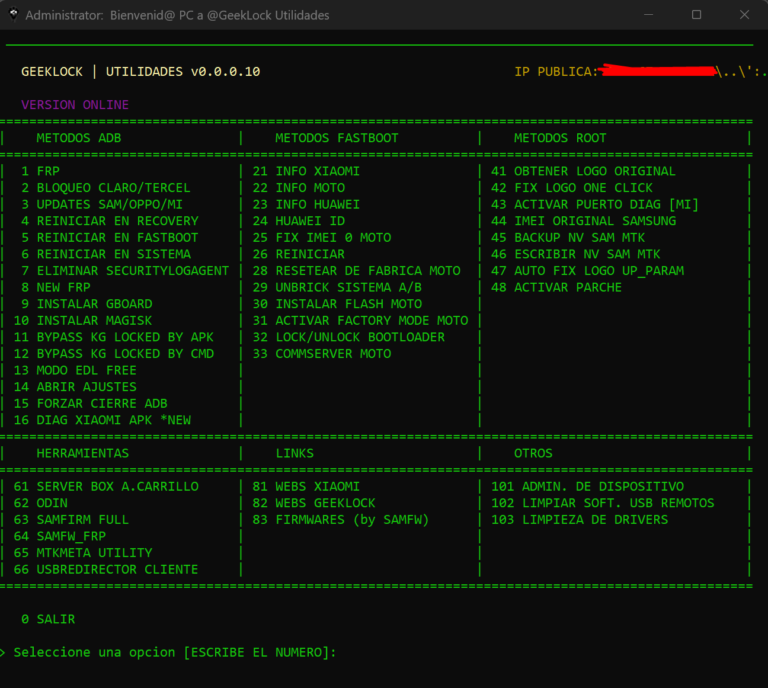Screen dimensions: 768x688
Task: Click the '0 SALIR' exit option
Action: [x=48, y=620]
